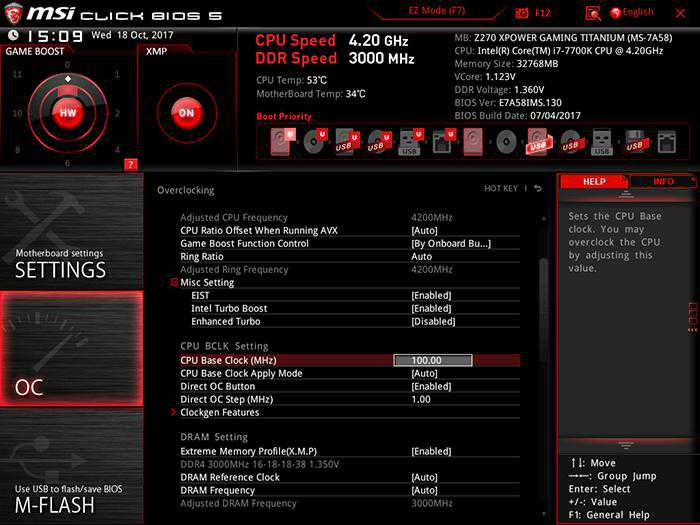
Task: Click the back arrow next to HOT KEY
Action: tap(538, 189)
